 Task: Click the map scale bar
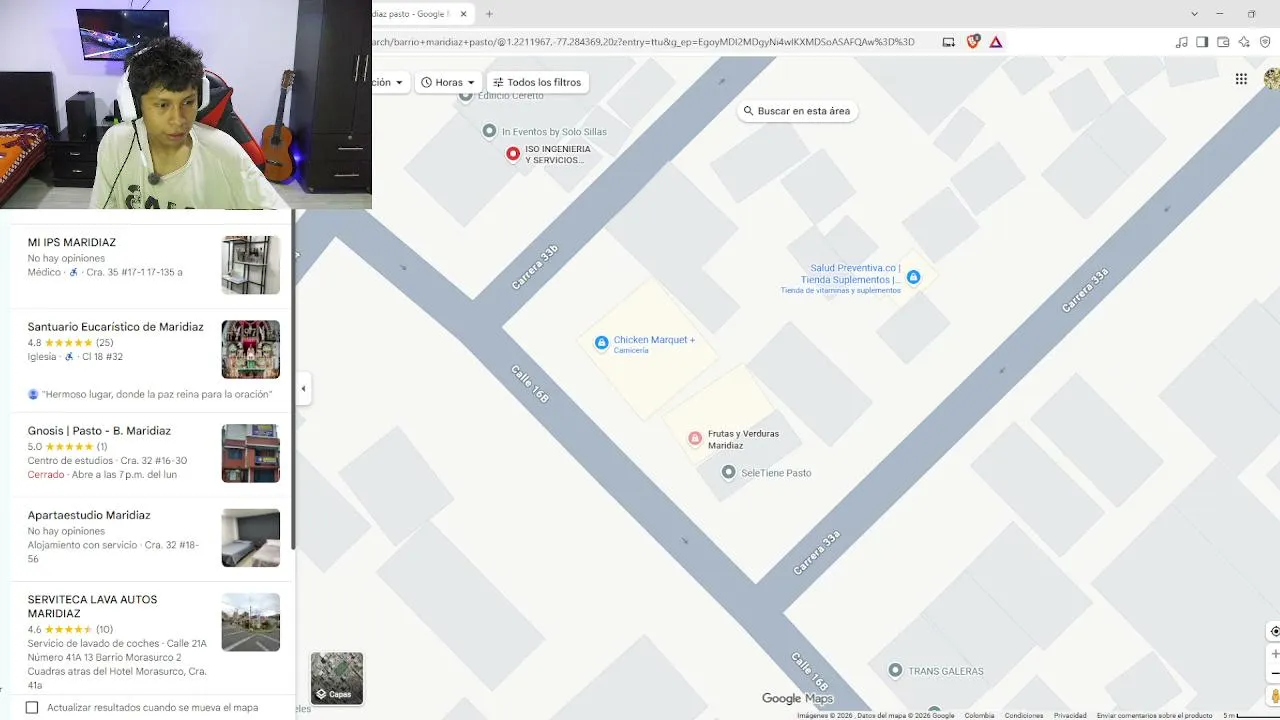click(1250, 715)
